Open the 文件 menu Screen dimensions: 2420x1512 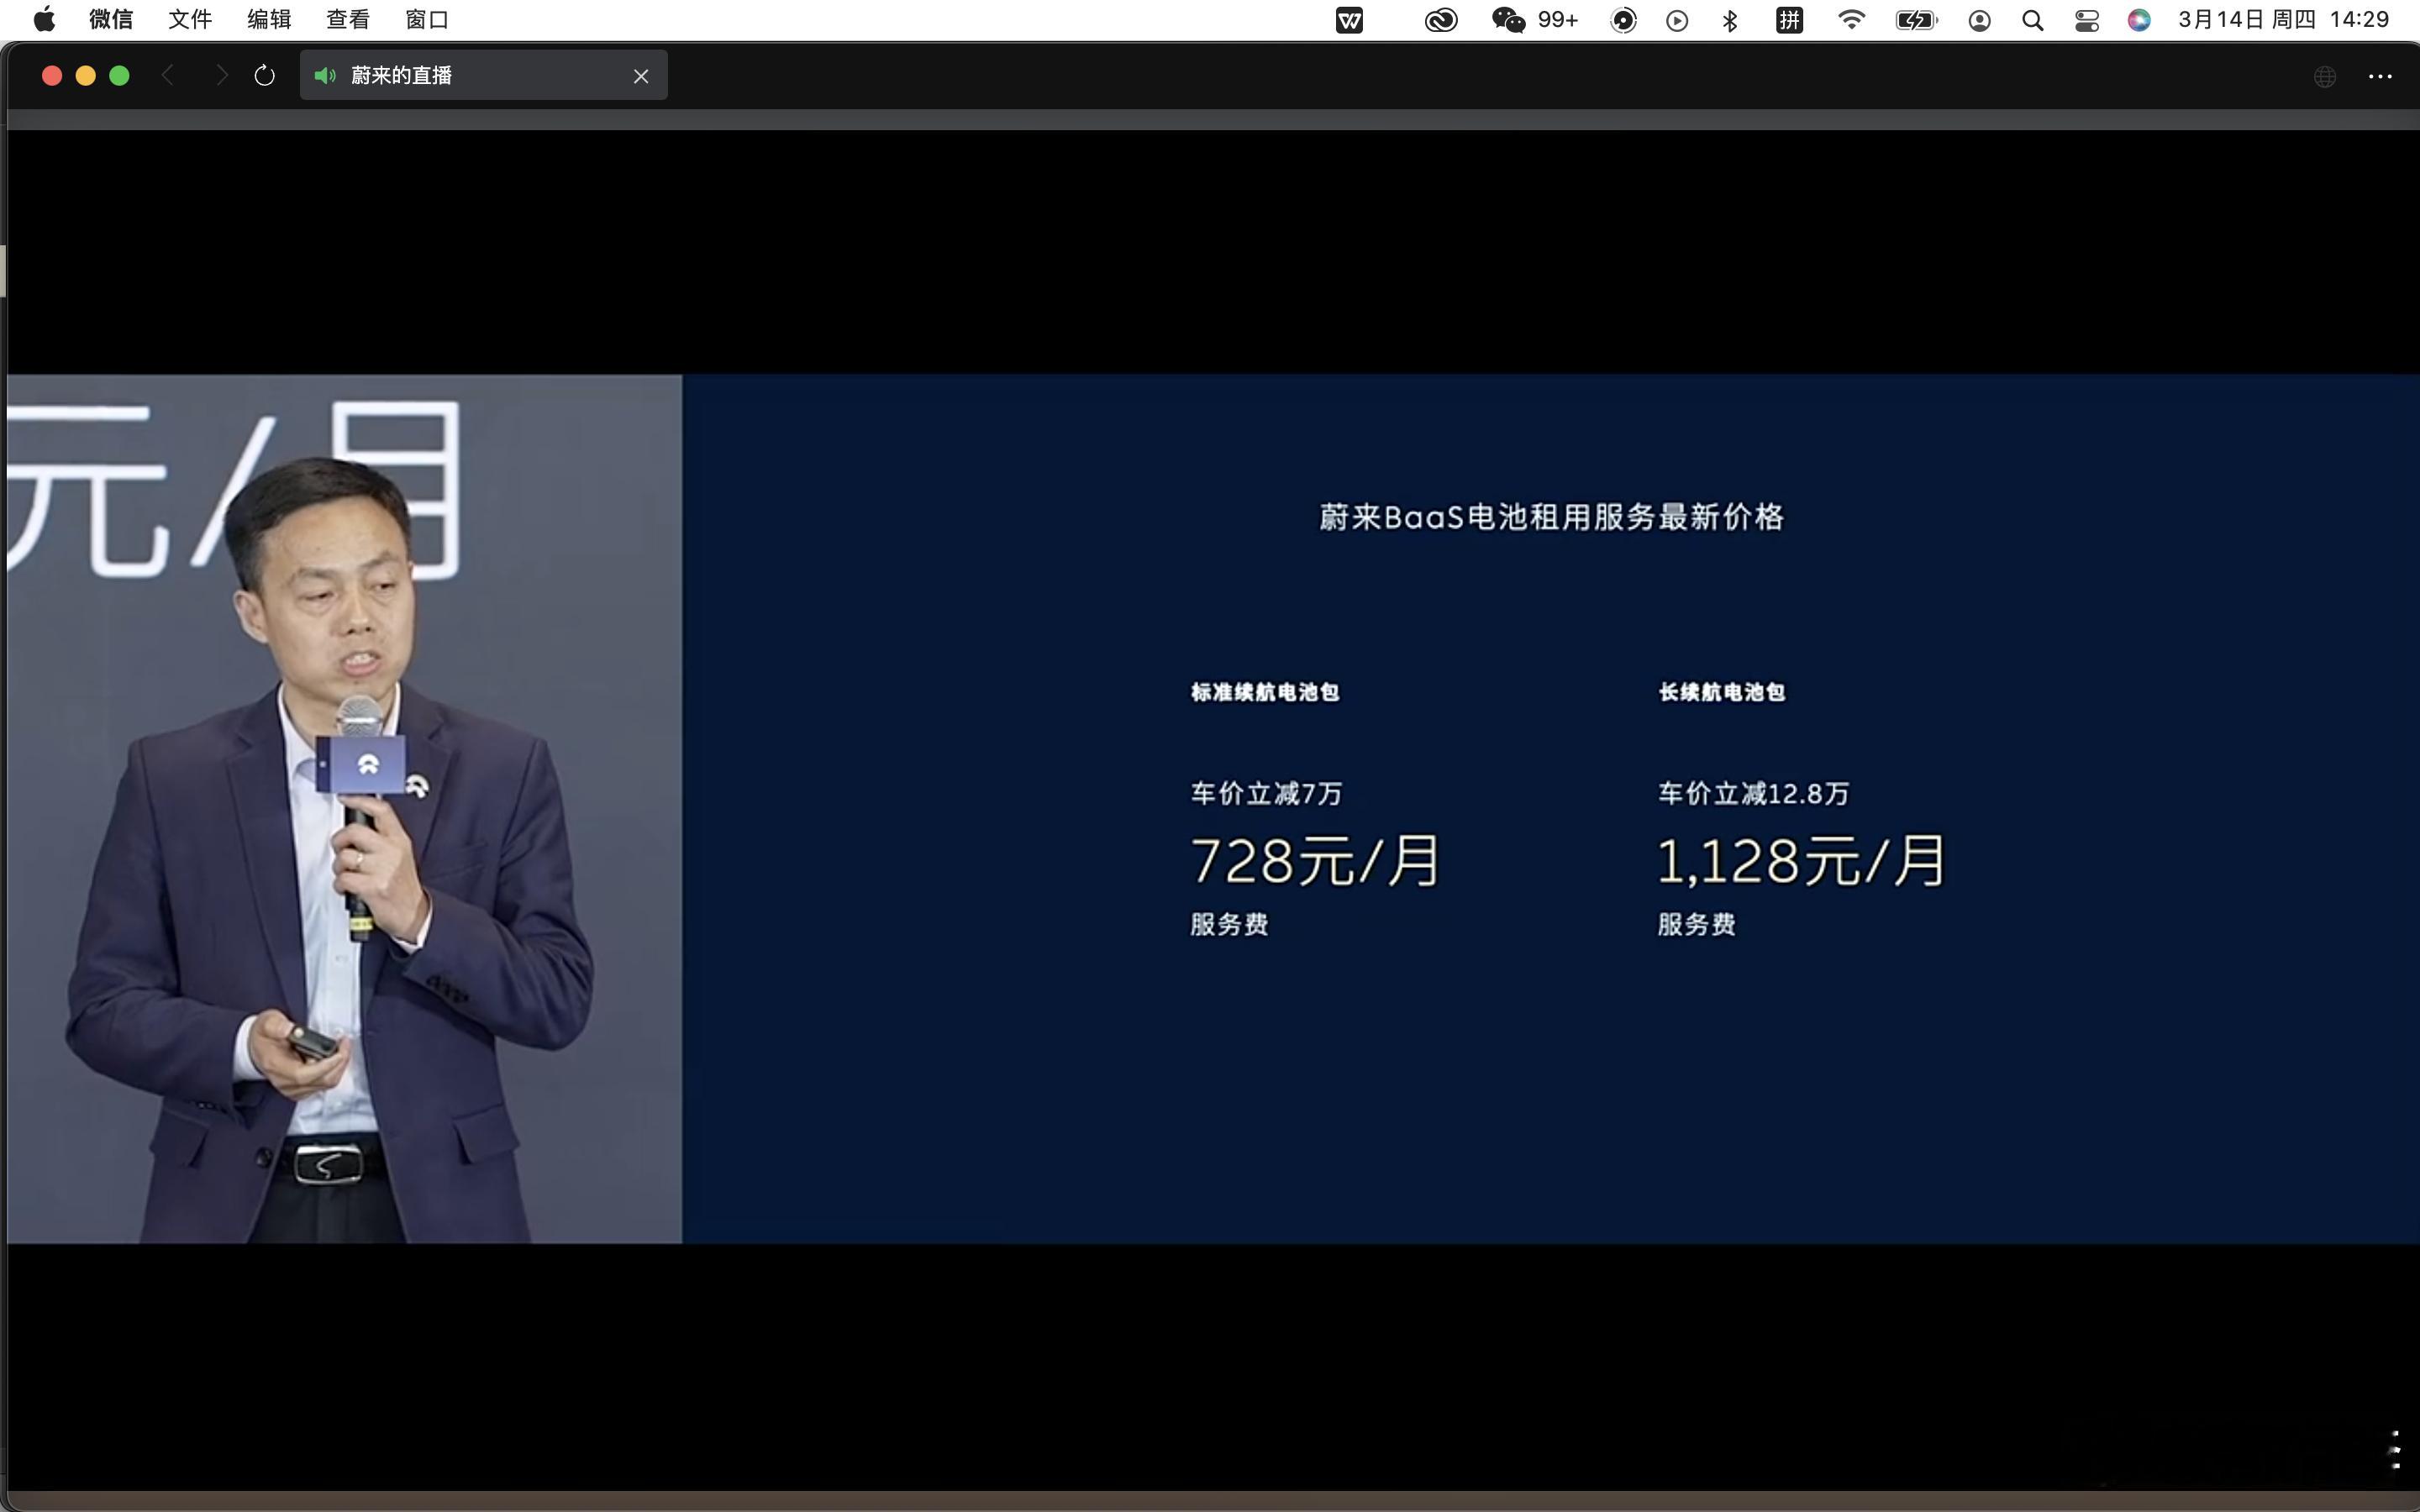[189, 19]
